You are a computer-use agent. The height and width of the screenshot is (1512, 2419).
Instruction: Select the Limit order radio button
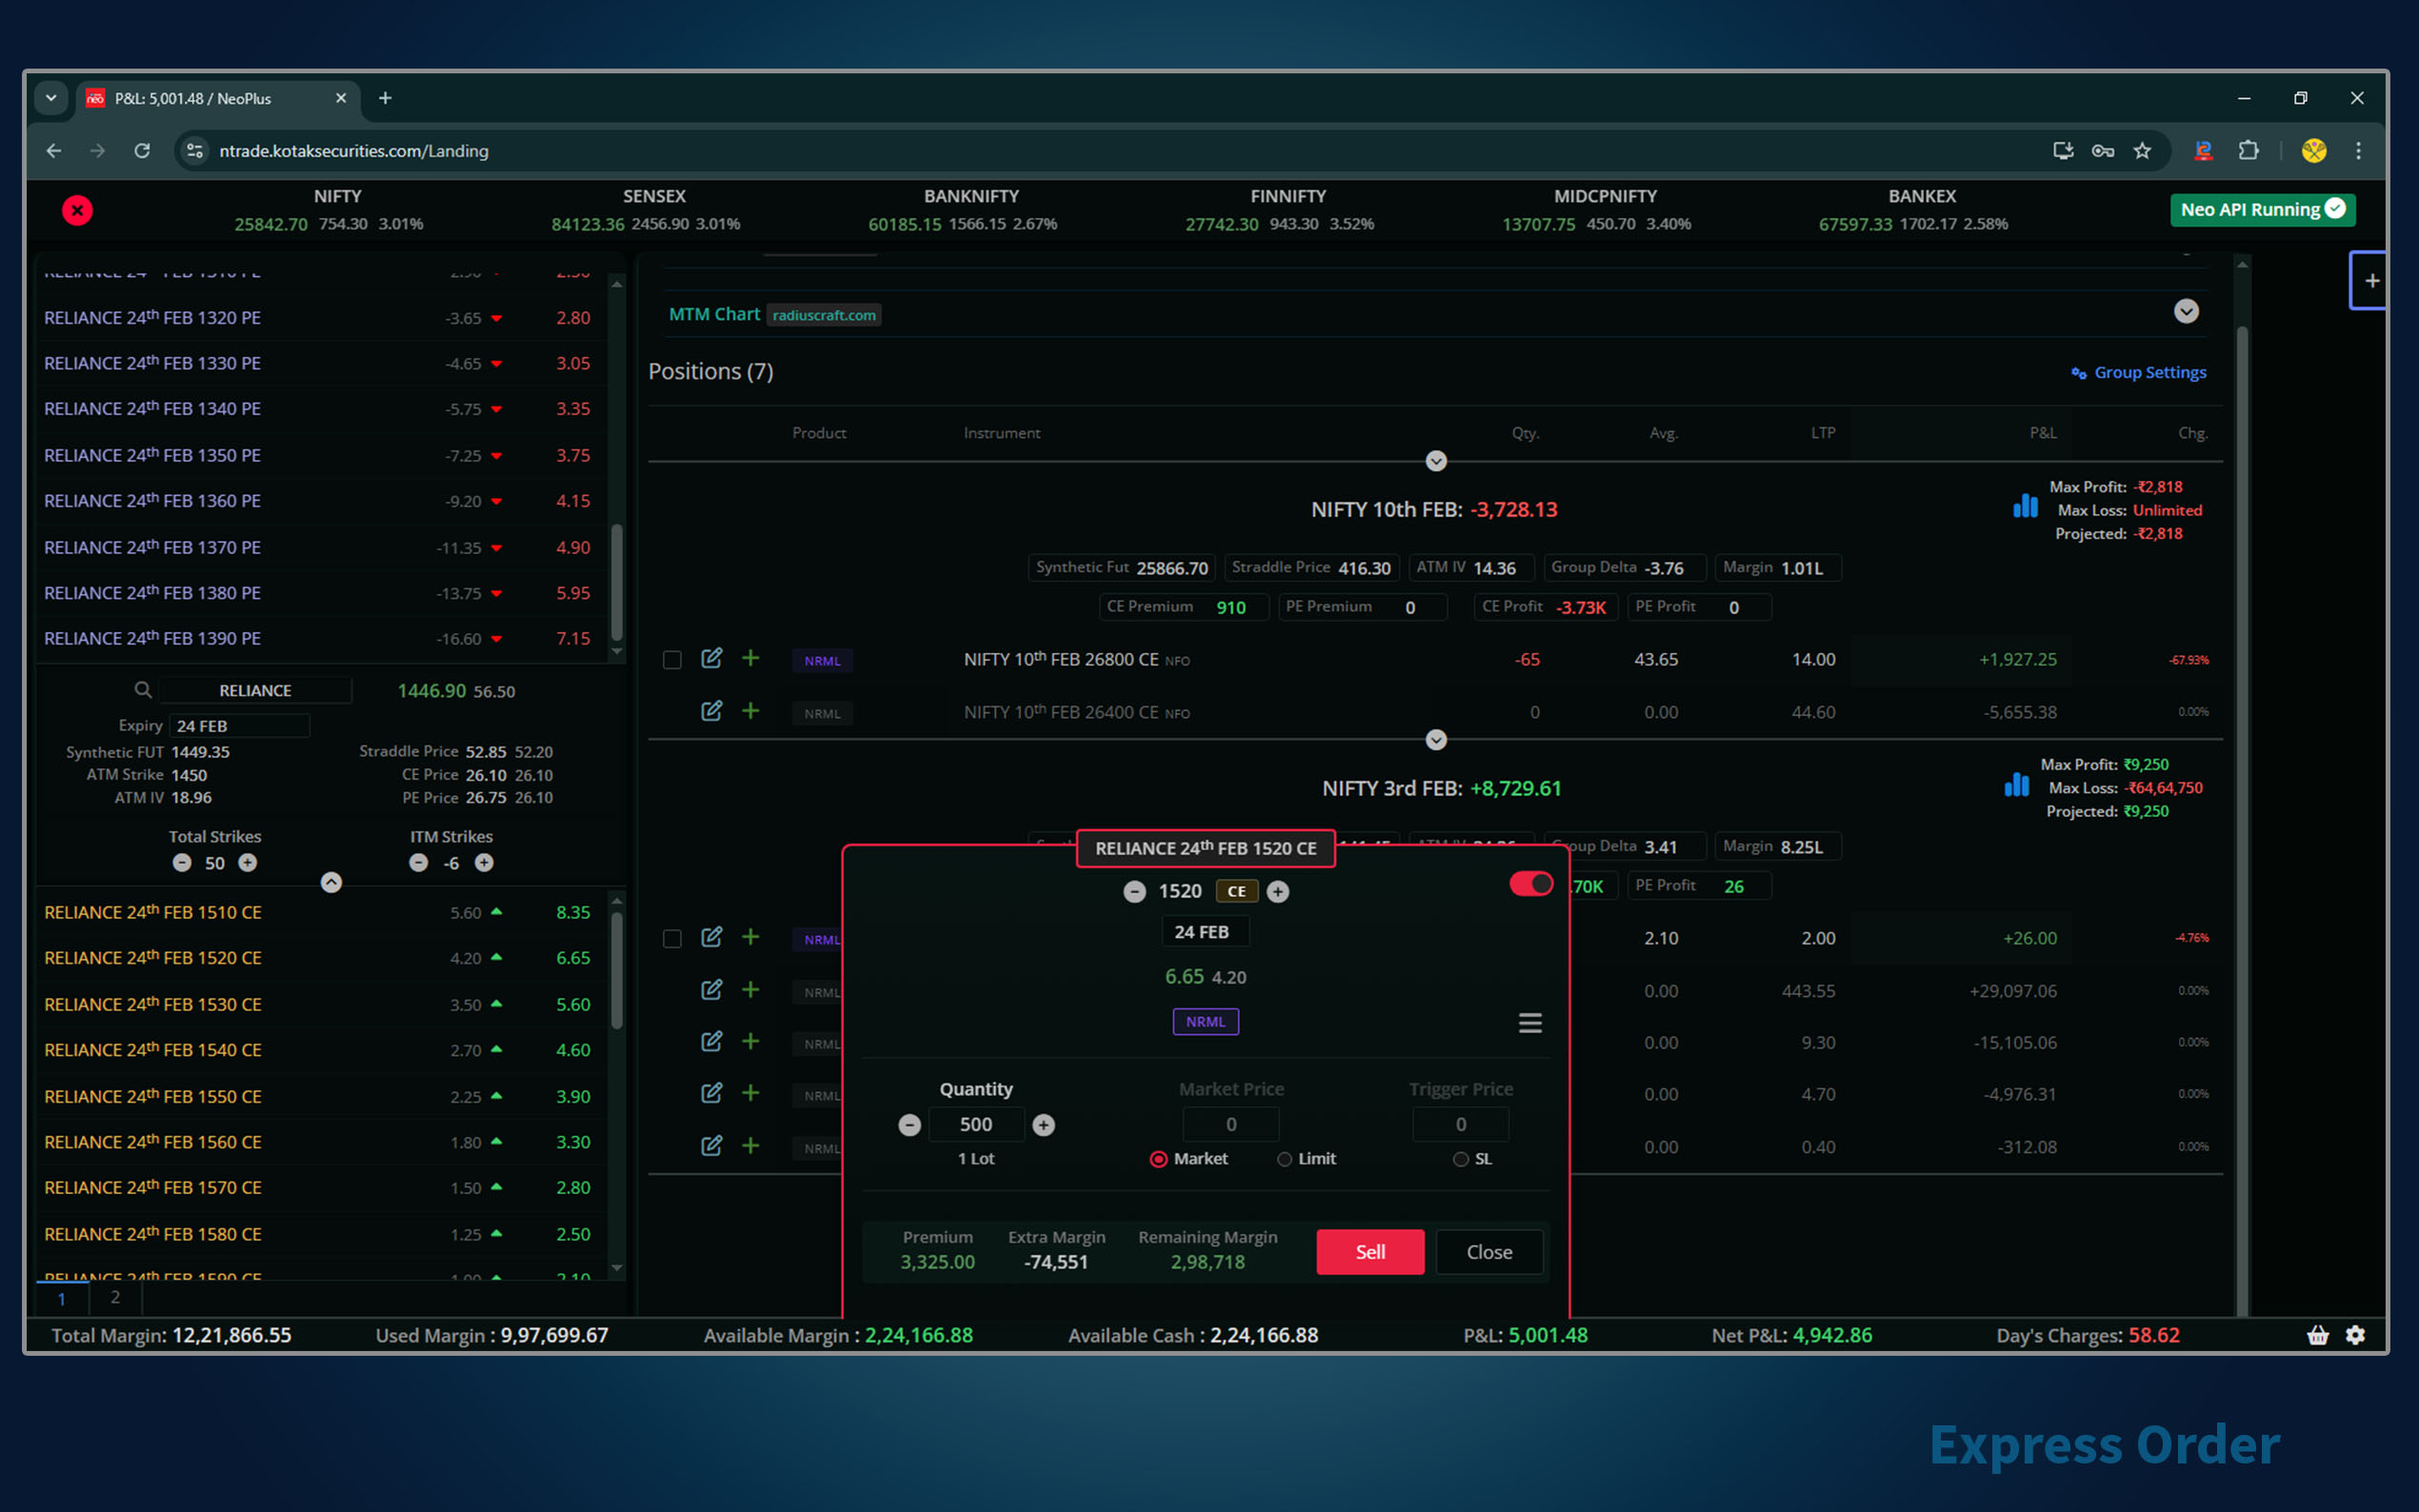pos(1284,1159)
